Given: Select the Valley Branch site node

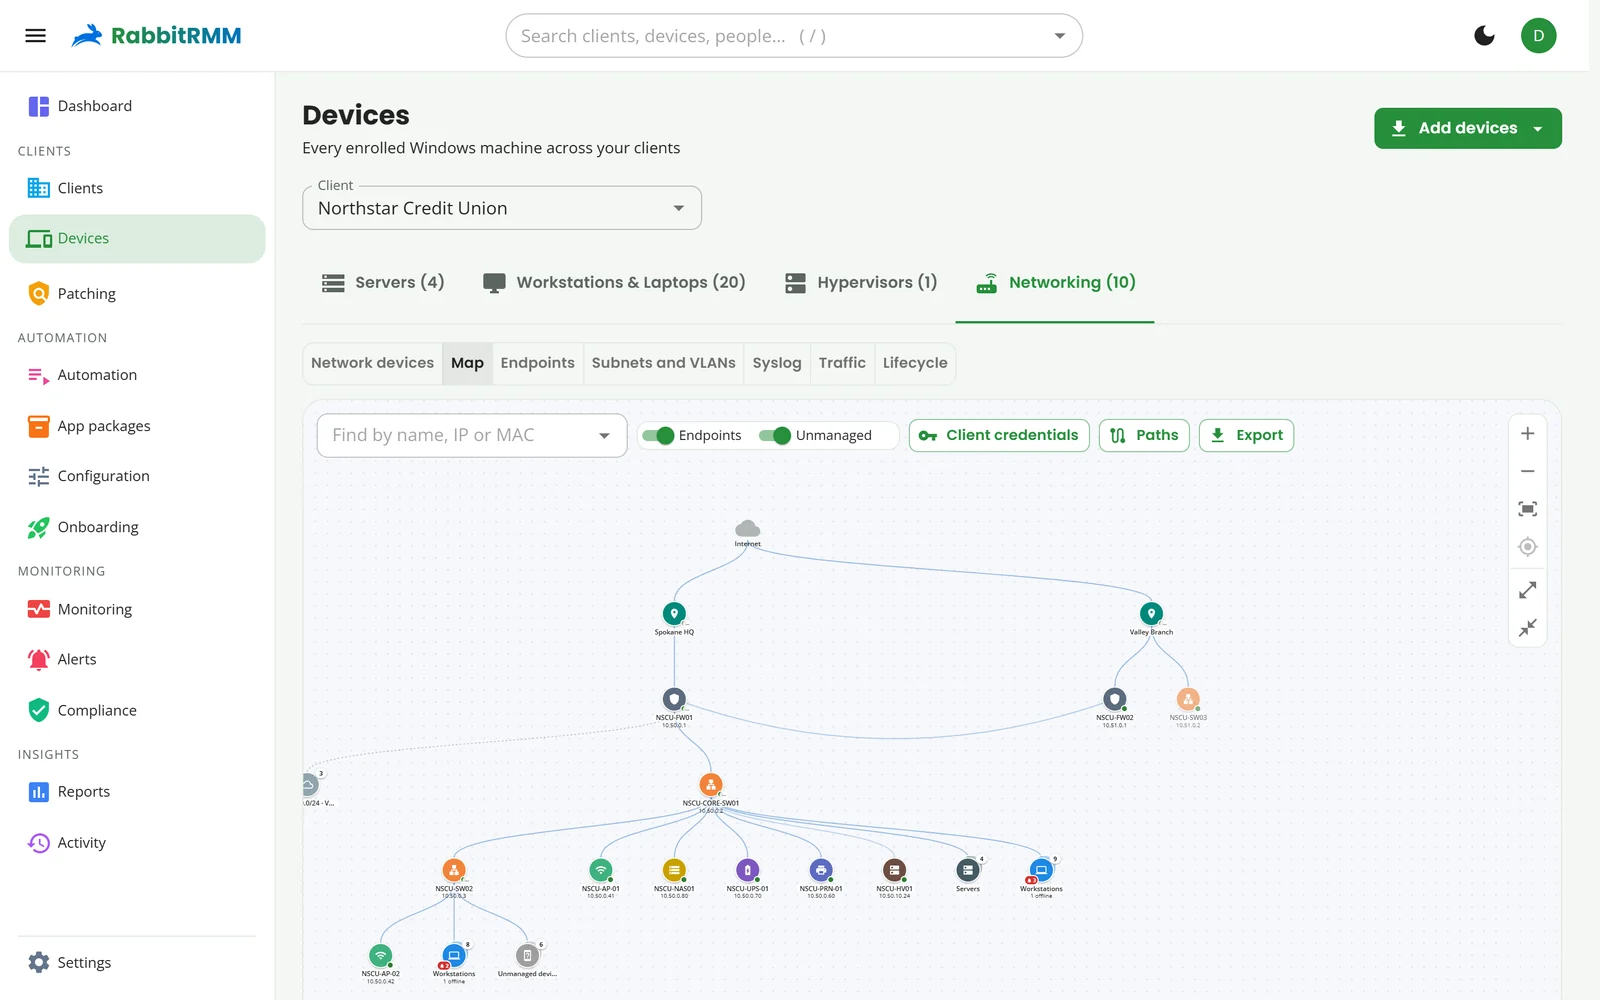Looking at the screenshot, I should (1151, 614).
